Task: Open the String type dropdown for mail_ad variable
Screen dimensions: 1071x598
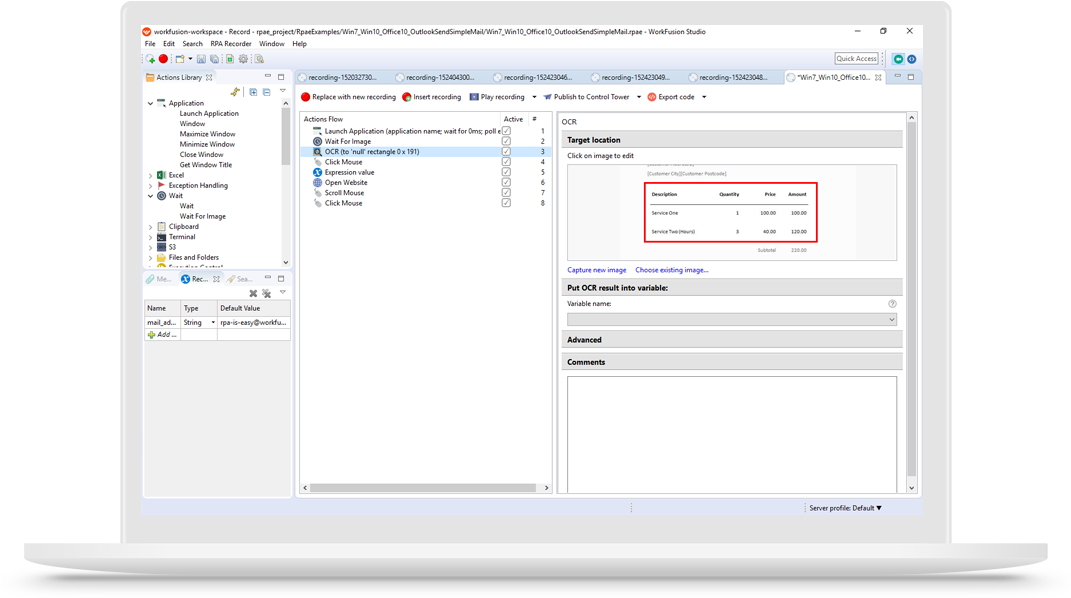Action: point(212,322)
